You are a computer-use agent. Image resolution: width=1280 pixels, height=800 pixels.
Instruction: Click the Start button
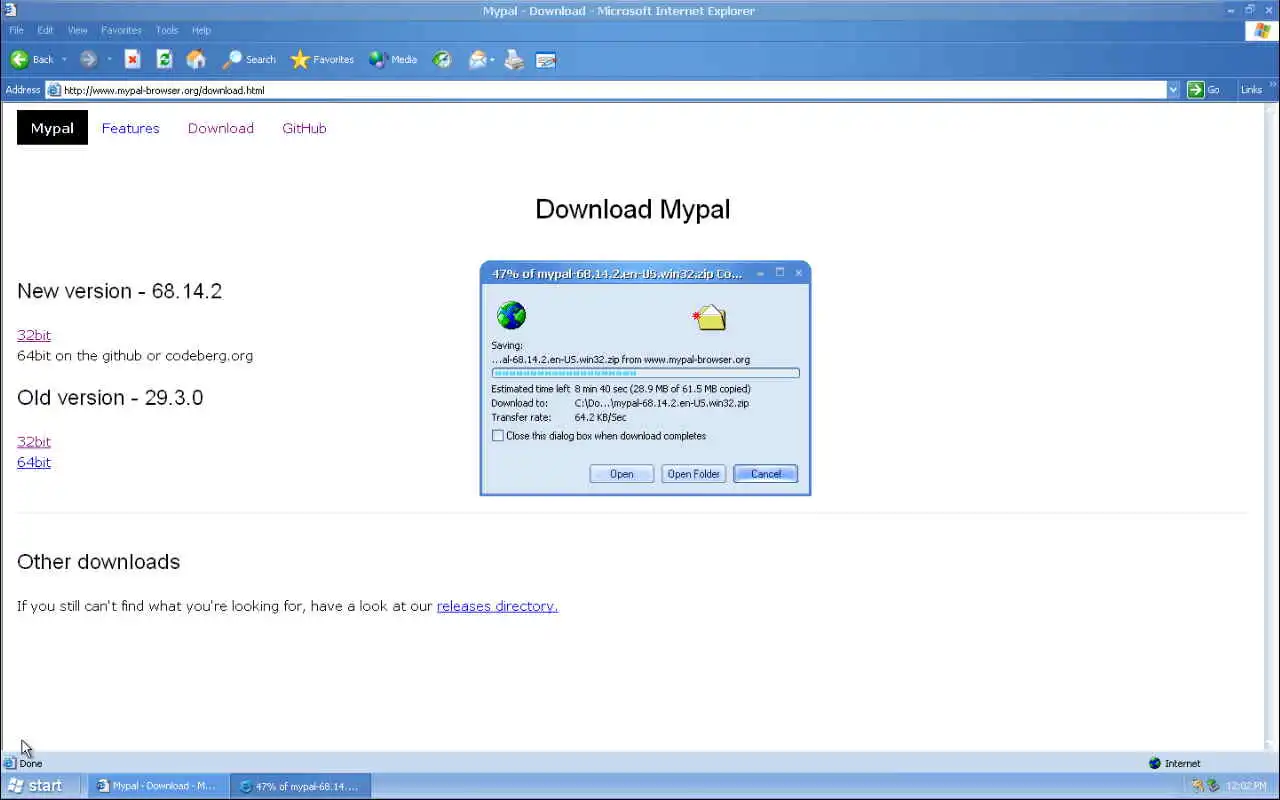click(36, 786)
